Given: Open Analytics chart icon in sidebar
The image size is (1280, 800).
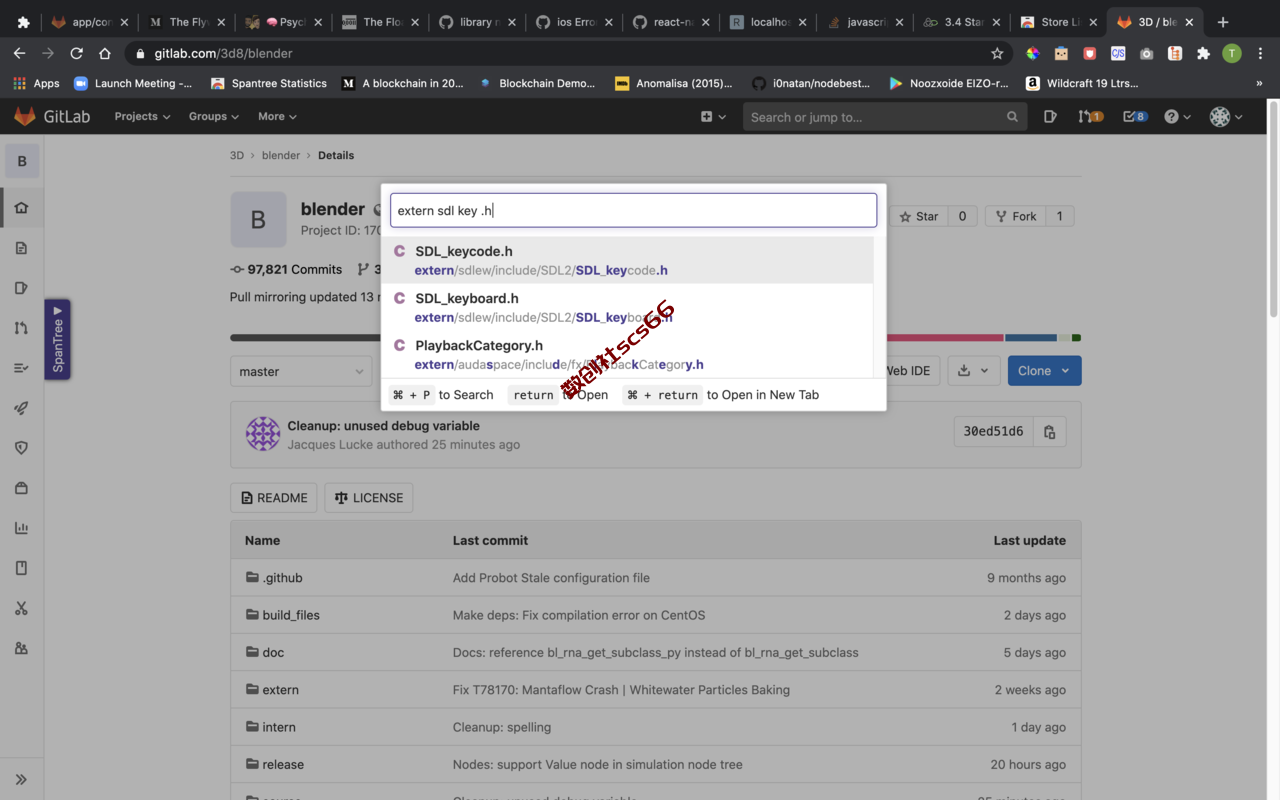Looking at the screenshot, I should pyautogui.click(x=21, y=528).
